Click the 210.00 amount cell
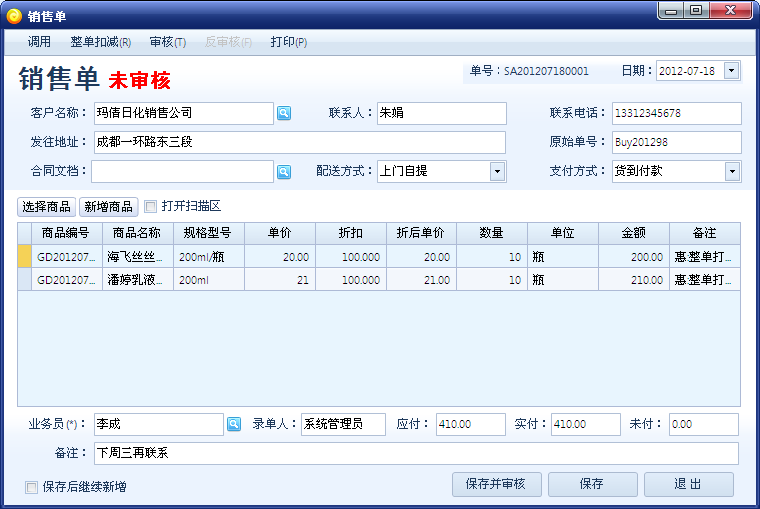 click(634, 280)
